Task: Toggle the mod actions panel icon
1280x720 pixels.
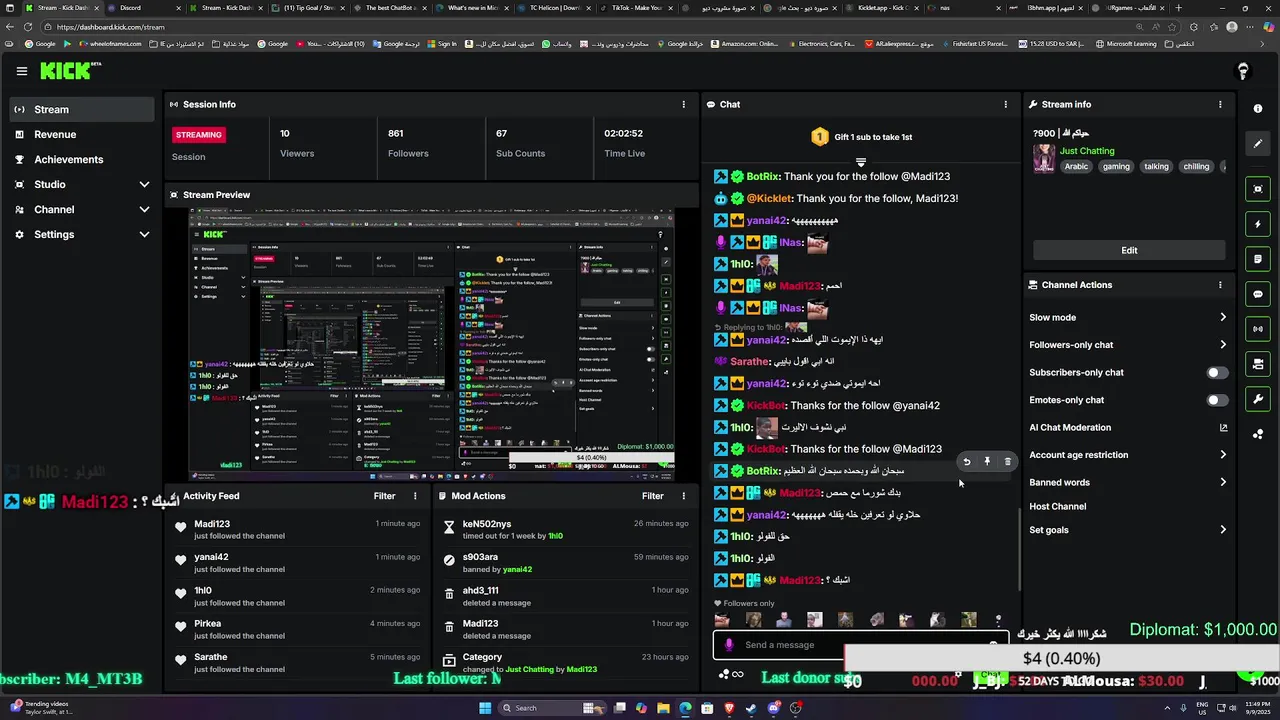Action: pos(1258,364)
